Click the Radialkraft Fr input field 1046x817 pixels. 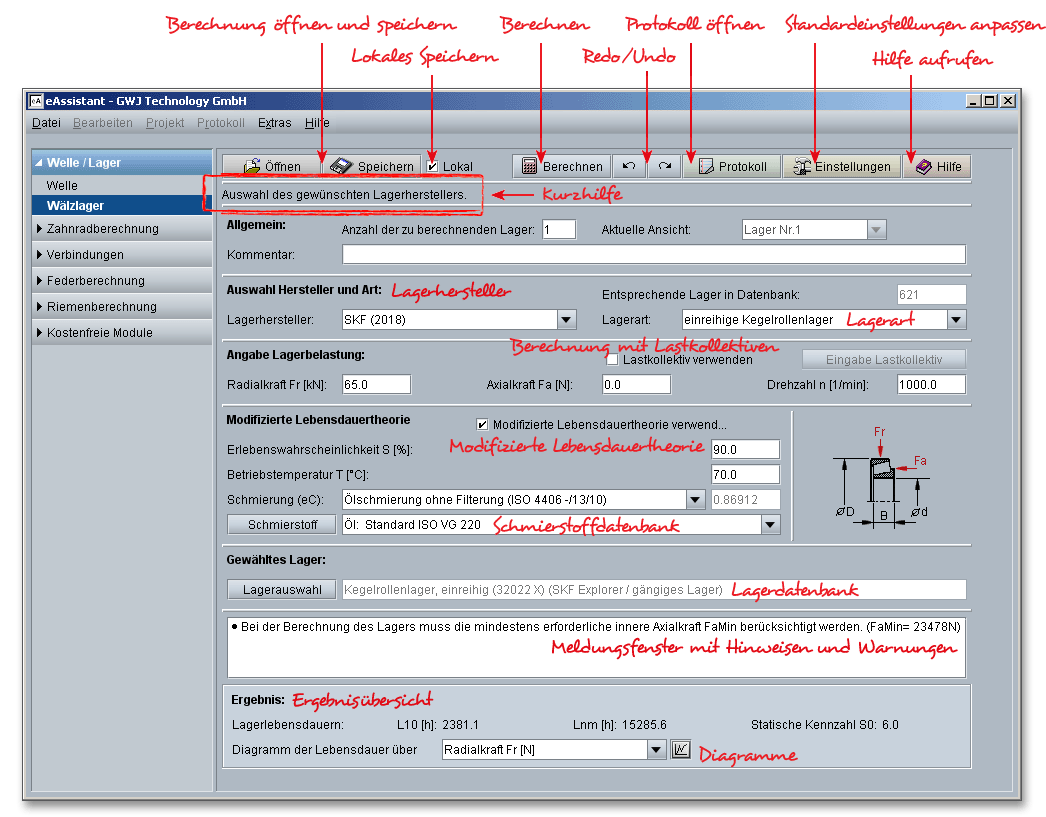(373, 383)
